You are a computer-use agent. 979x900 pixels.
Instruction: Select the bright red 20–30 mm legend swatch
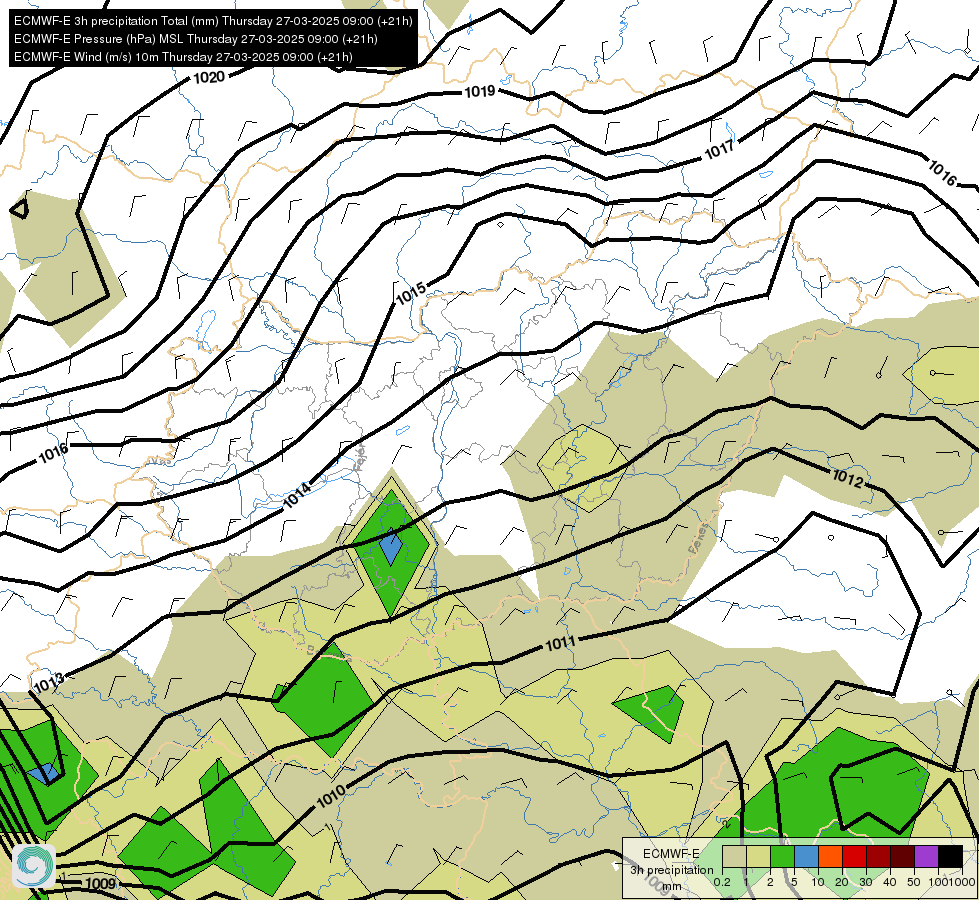854,857
